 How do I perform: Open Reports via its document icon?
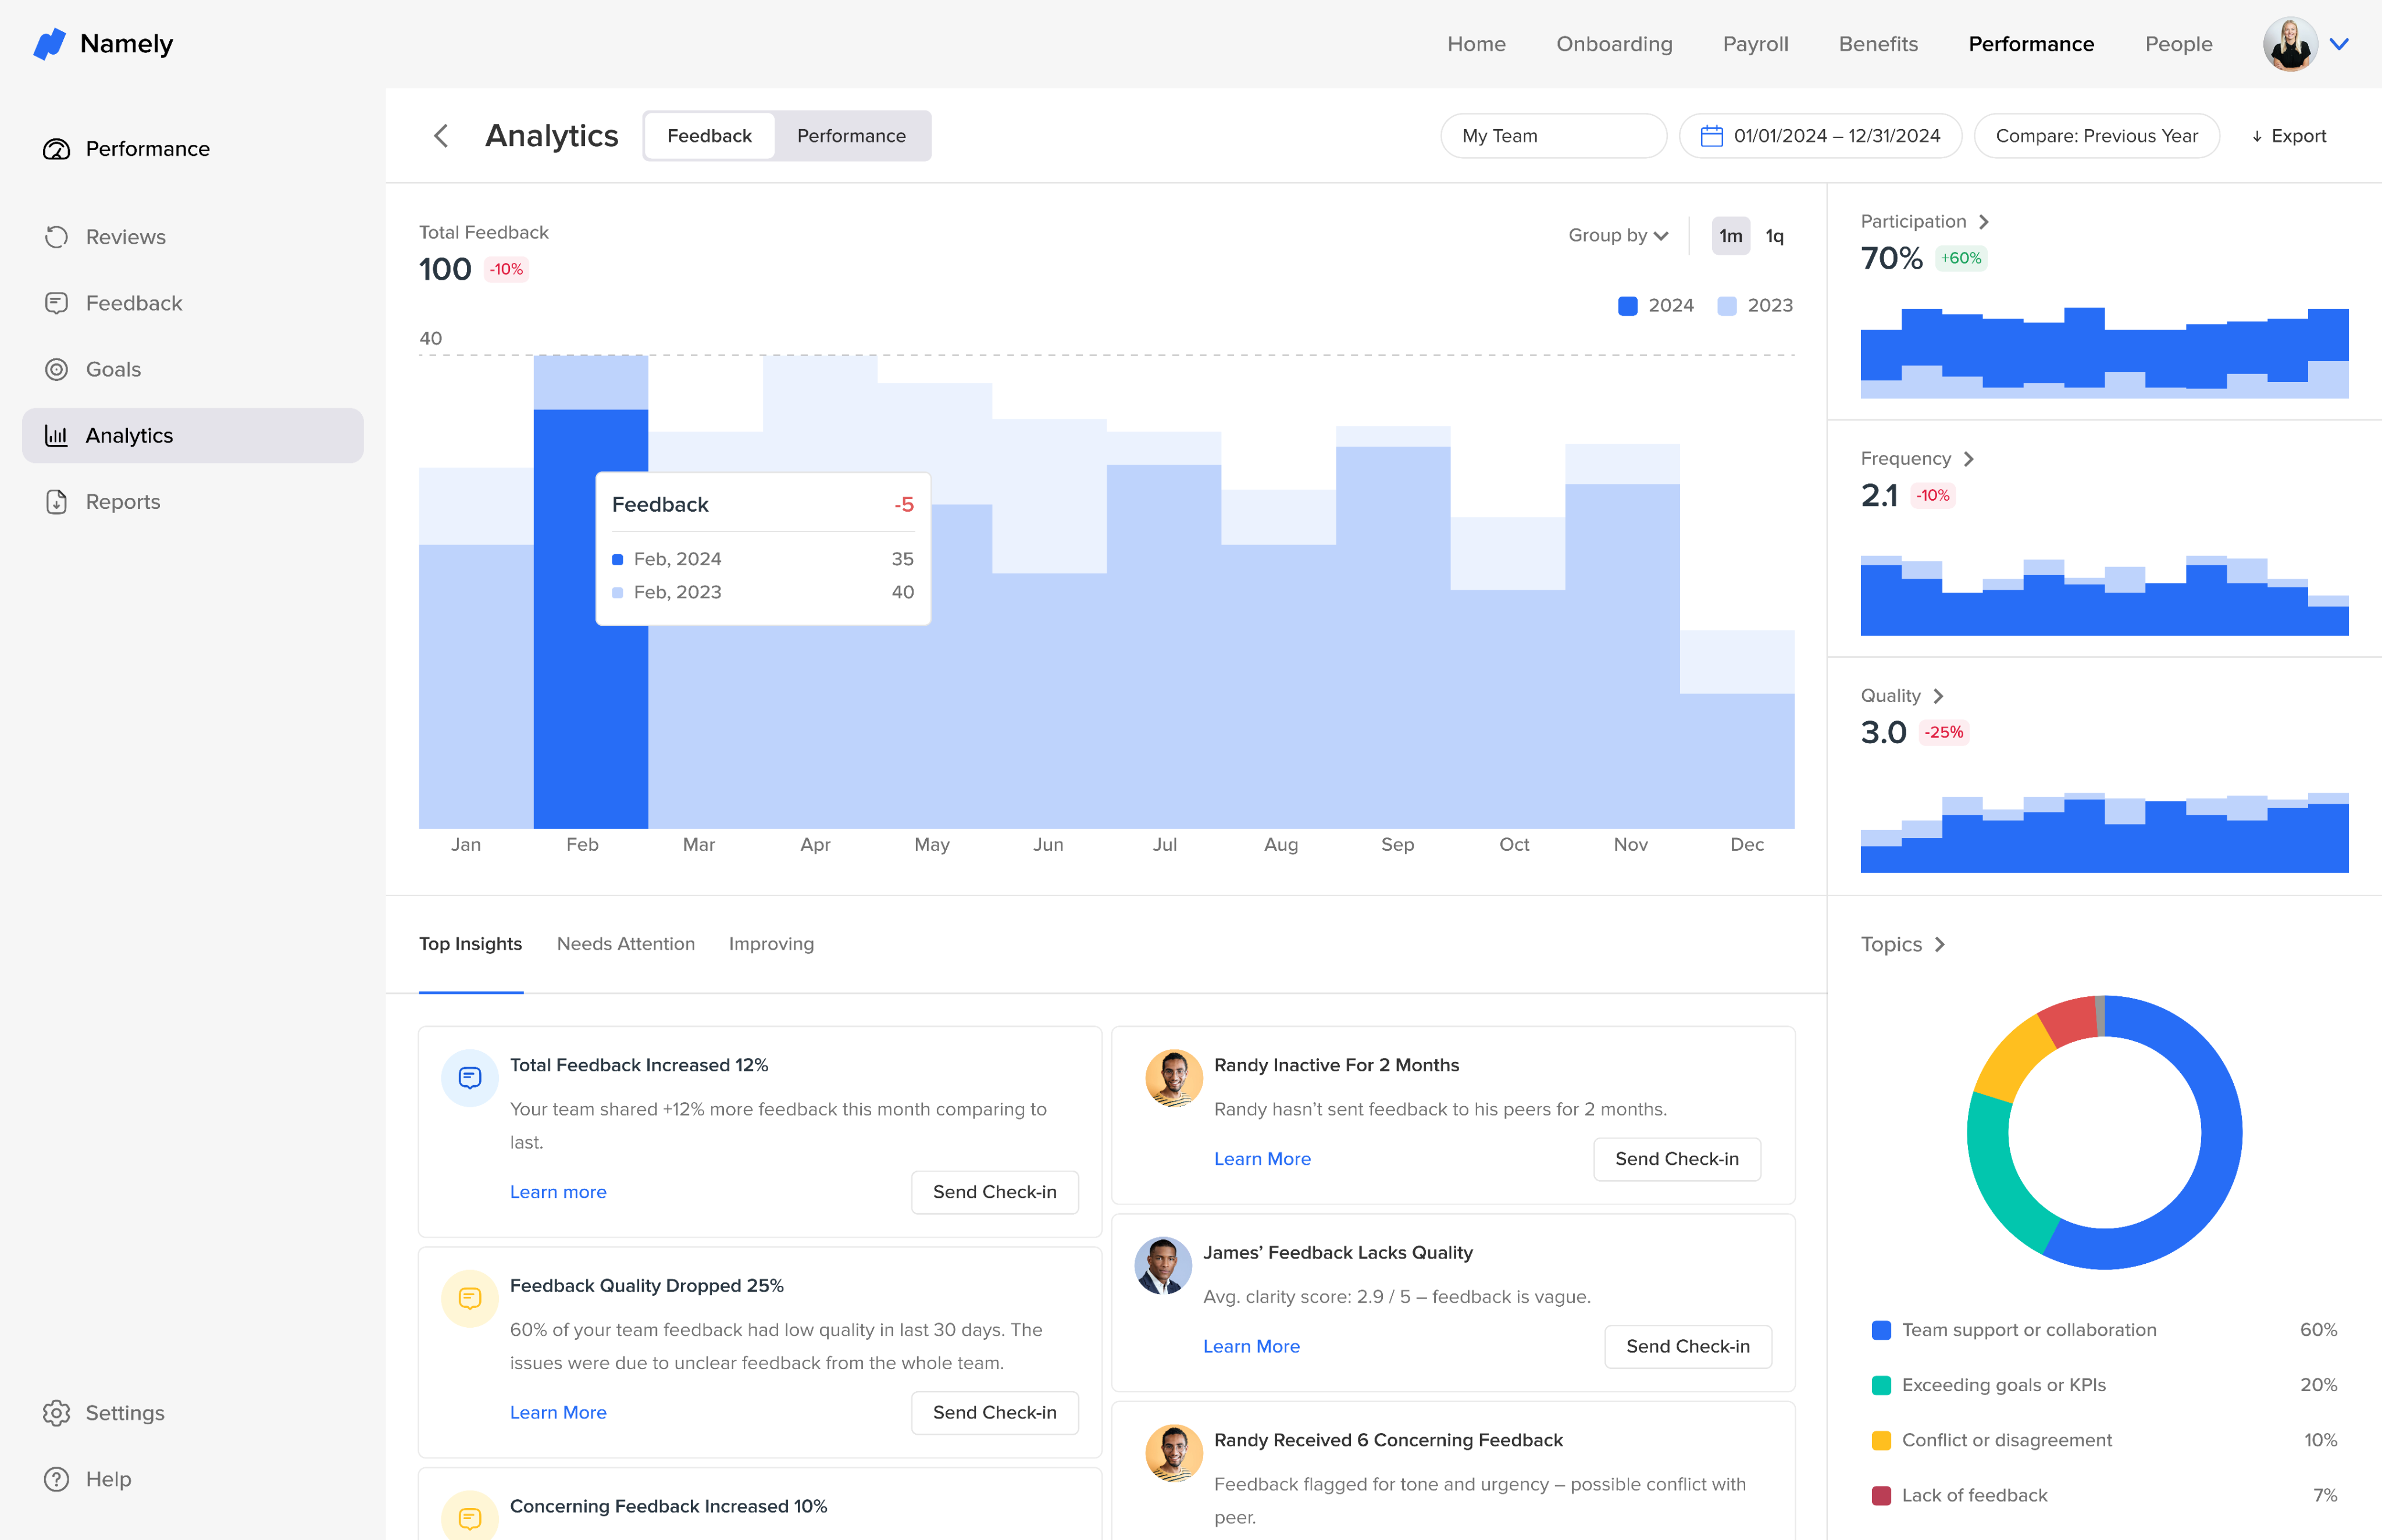[56, 502]
